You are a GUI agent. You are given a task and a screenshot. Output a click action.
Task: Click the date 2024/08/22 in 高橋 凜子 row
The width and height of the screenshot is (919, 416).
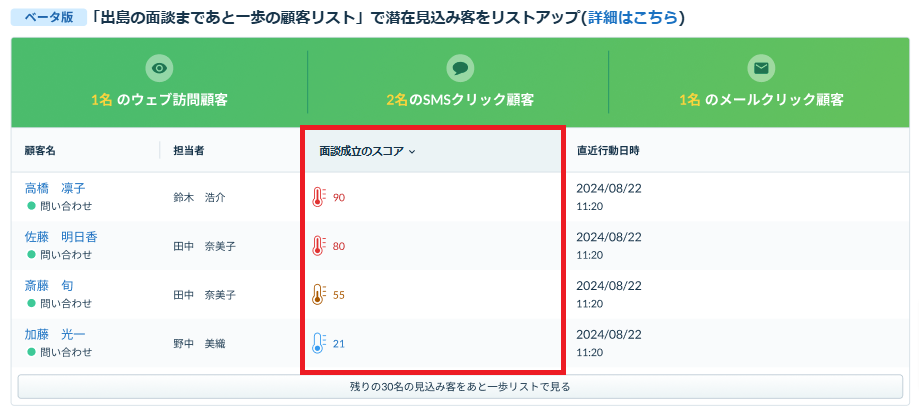(609, 189)
